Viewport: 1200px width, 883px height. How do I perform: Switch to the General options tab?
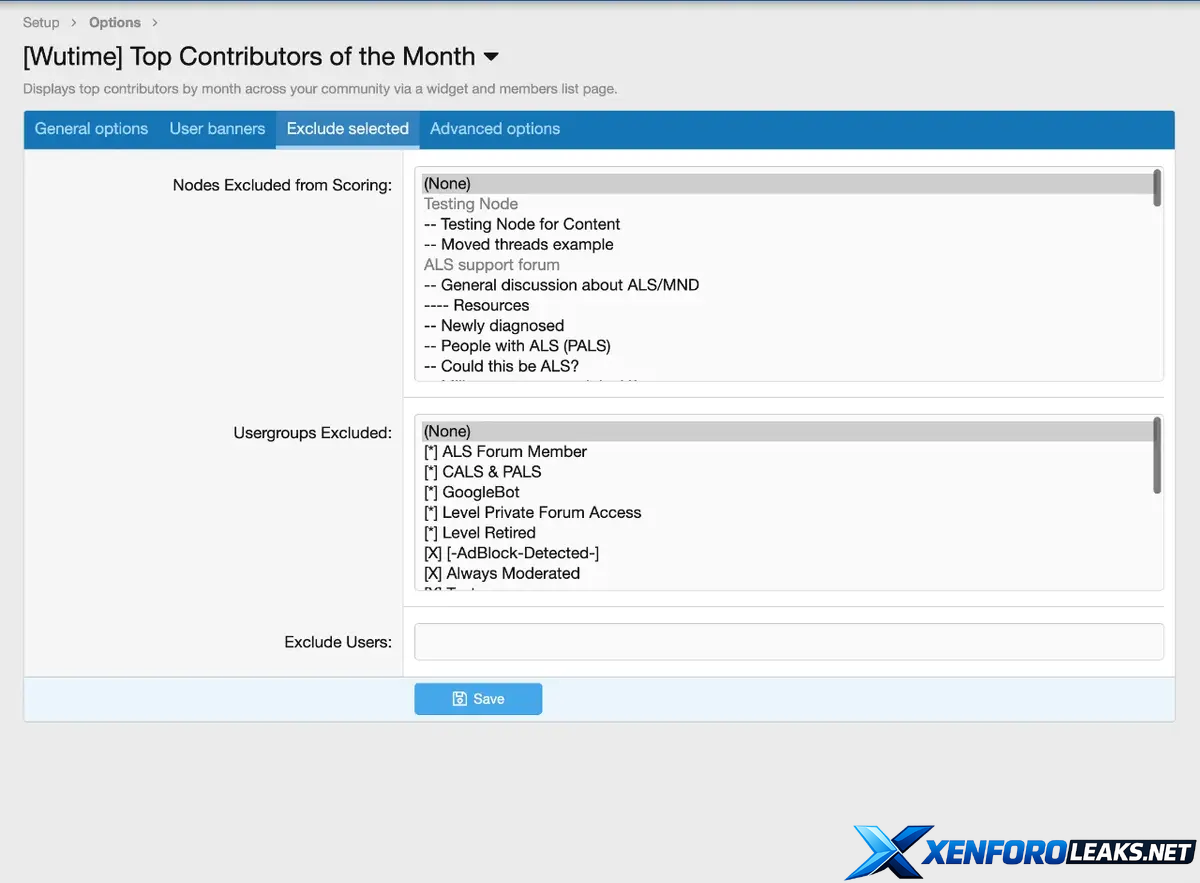click(x=91, y=129)
